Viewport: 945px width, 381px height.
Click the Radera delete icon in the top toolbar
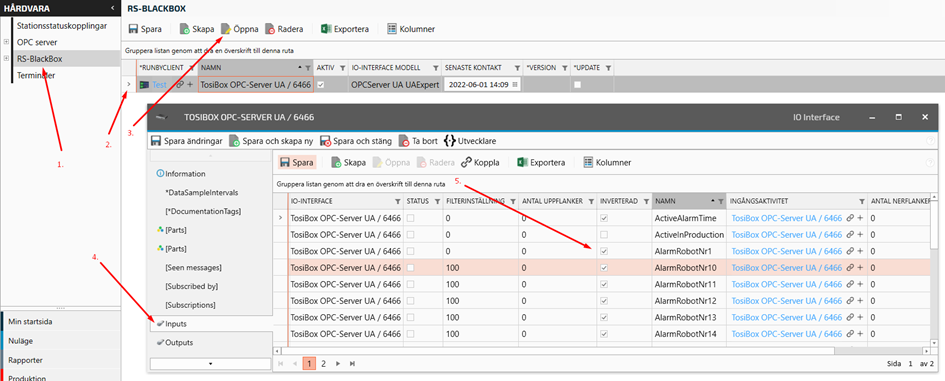point(271,29)
